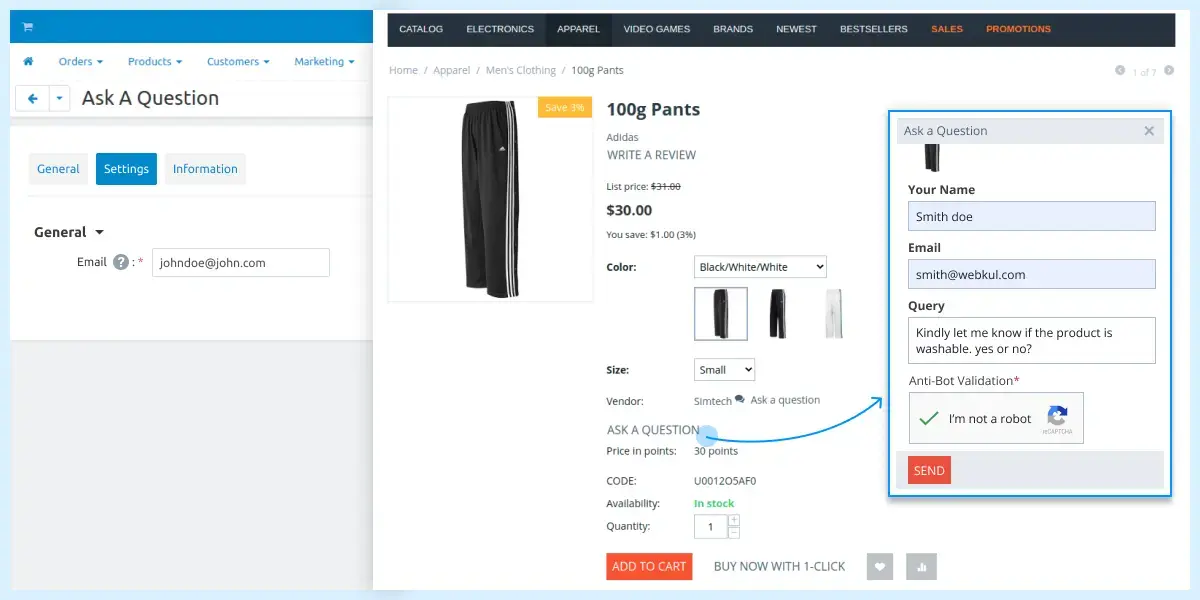
Task: Expand the Orders menu
Action: [80, 62]
